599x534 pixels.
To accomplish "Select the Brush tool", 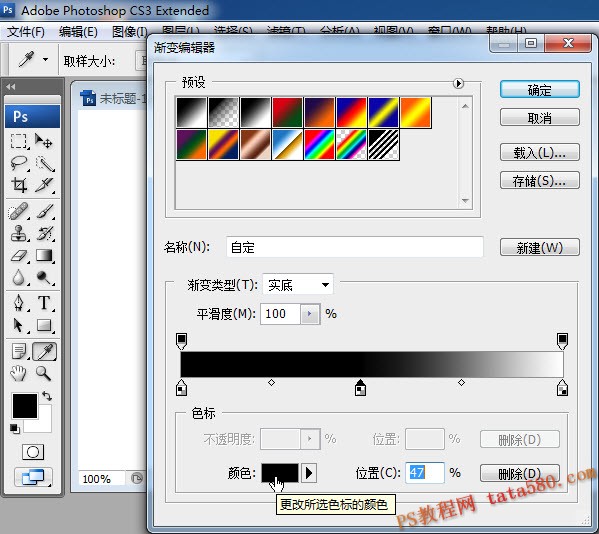I will coord(45,211).
